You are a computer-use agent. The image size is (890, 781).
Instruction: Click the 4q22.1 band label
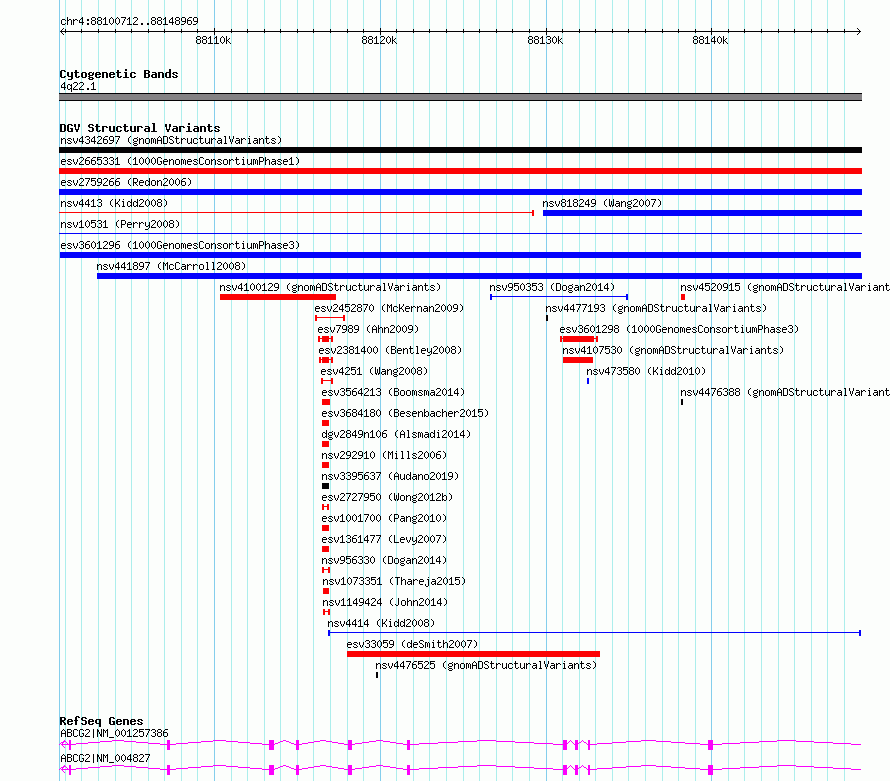click(78, 86)
